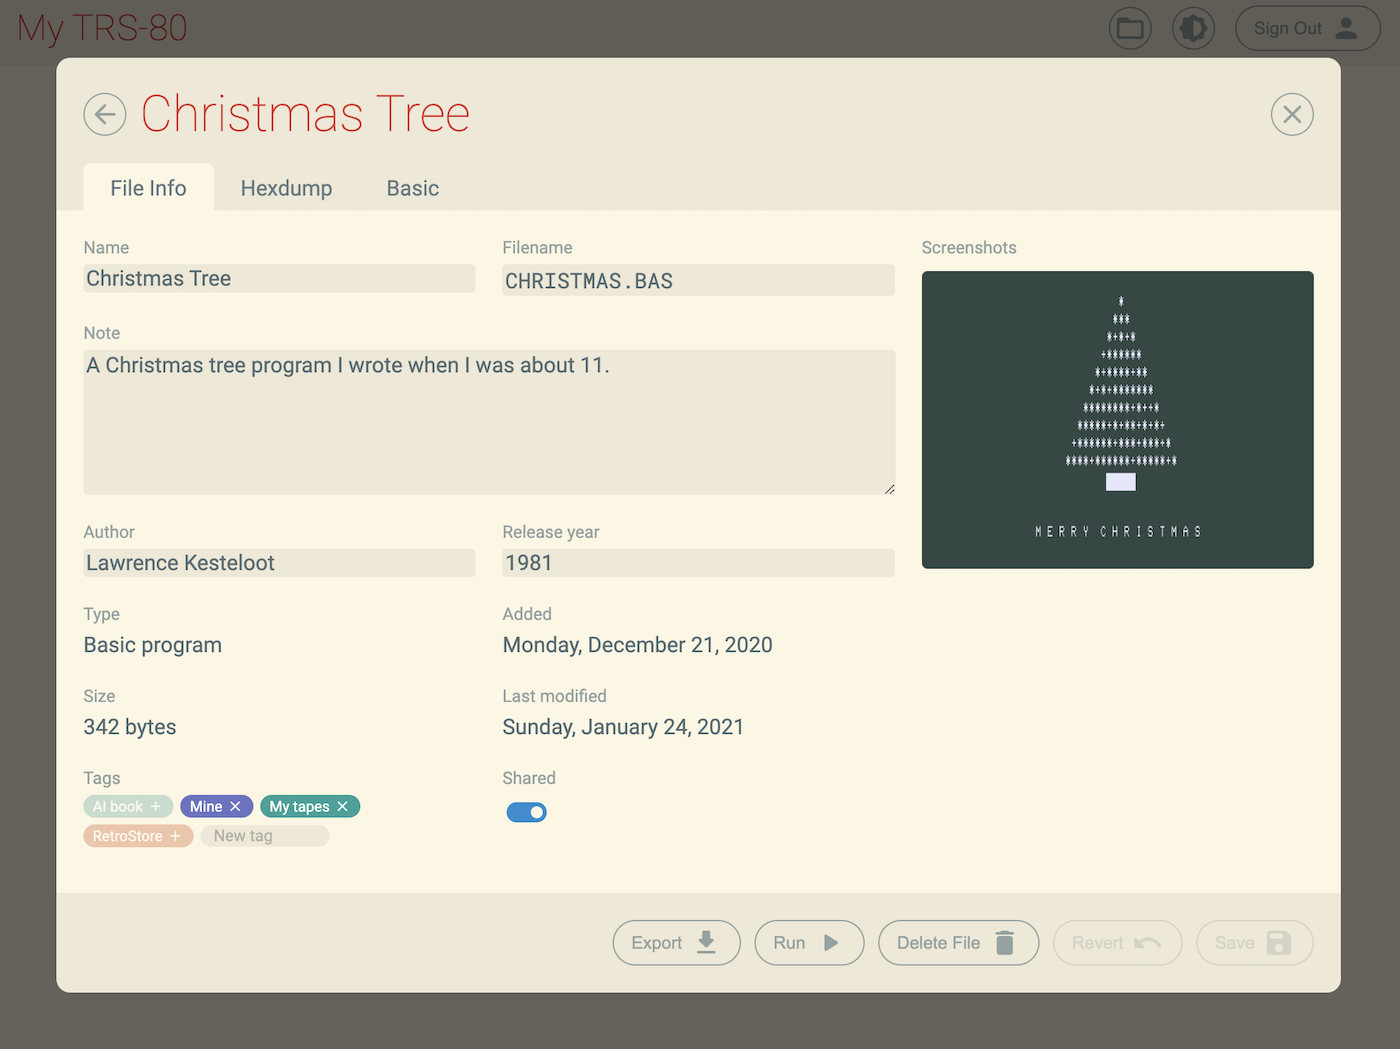The image size is (1400, 1049).
Task: Remove the Mine tag with its X
Action: tap(236, 807)
